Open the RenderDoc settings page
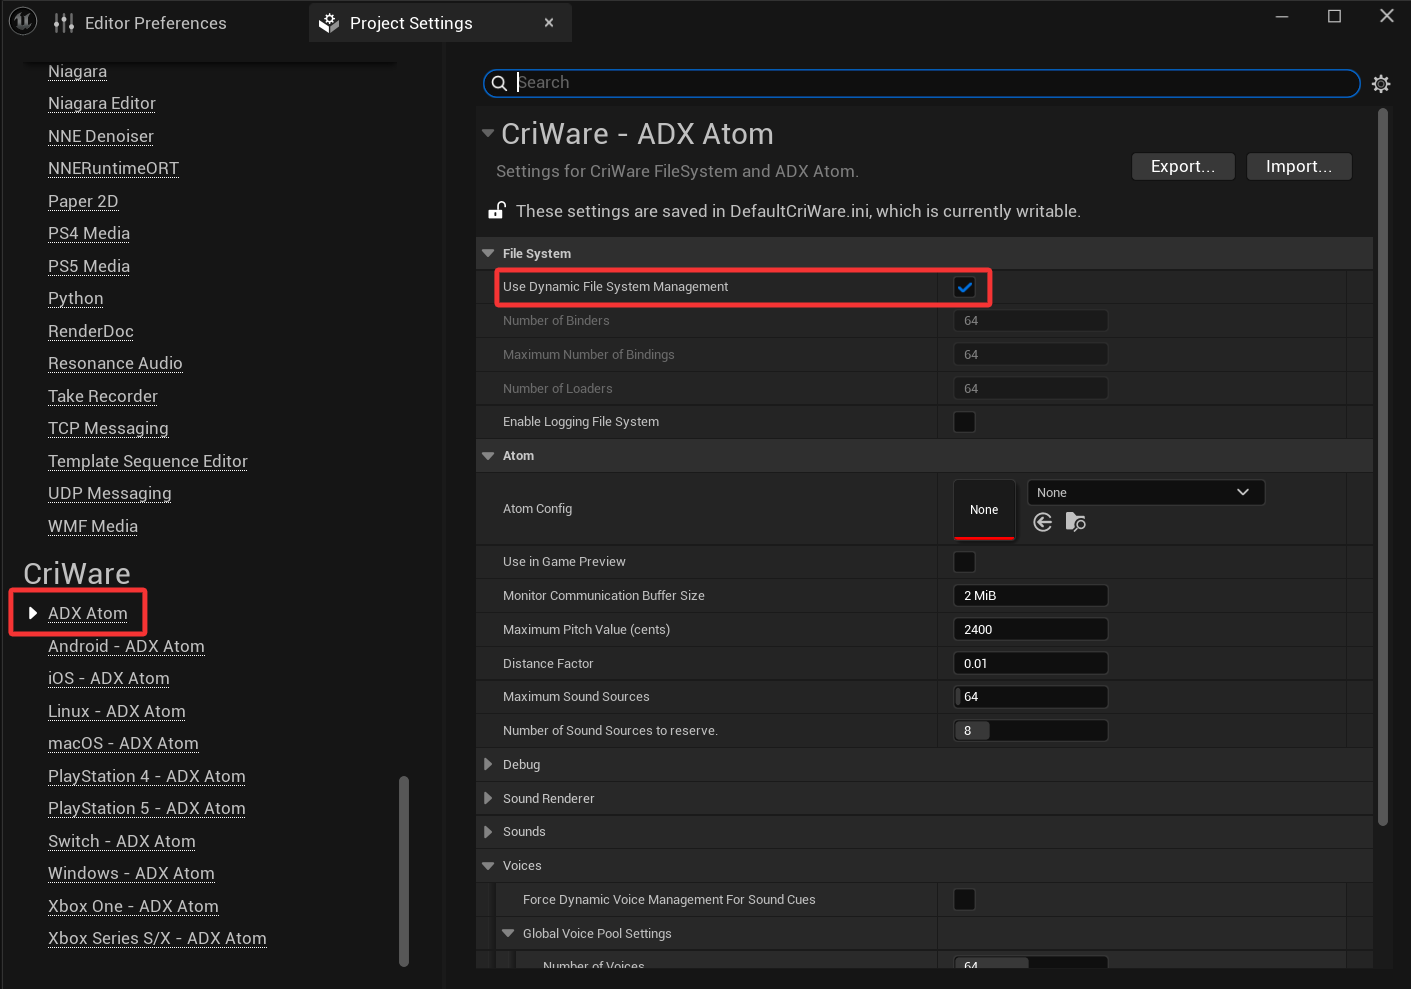This screenshot has height=989, width=1411. pyautogui.click(x=91, y=332)
